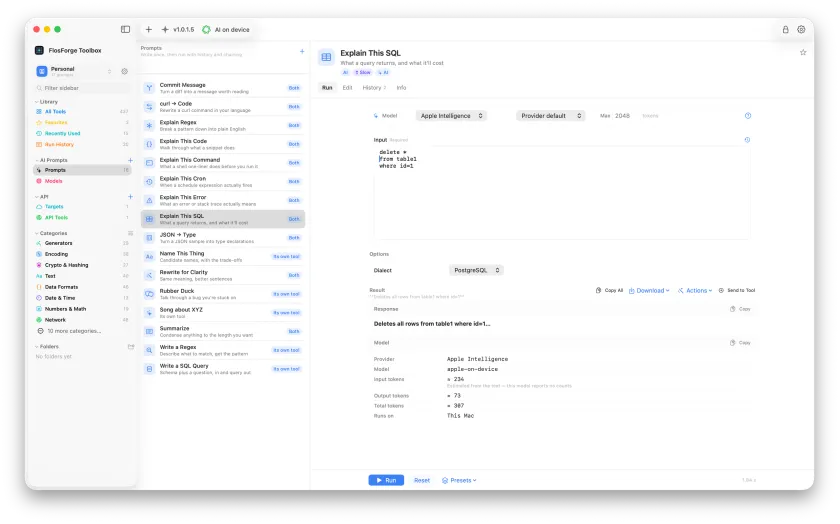Open the Explain This Error prompt
Image resolution: width=840 pixels, height=524 pixels.
click(x=223, y=200)
